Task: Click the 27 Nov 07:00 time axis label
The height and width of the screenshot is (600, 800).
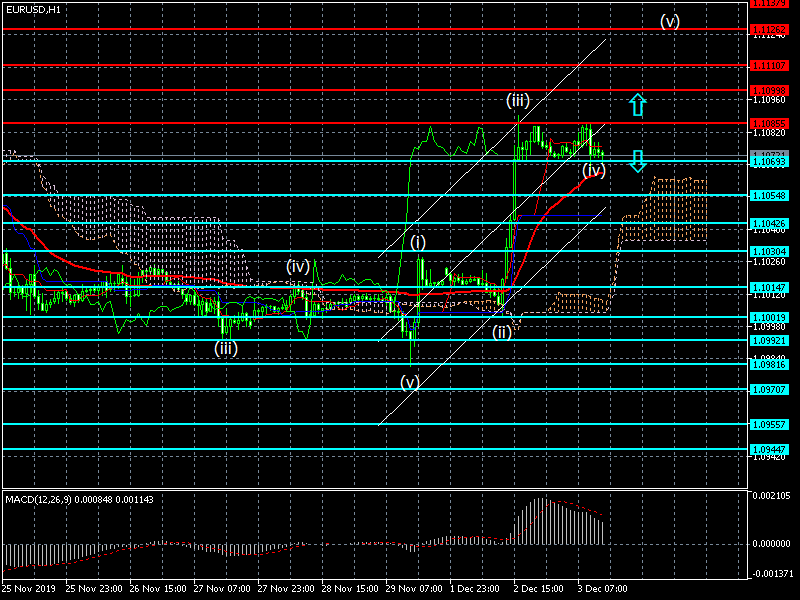Action: pos(222,589)
